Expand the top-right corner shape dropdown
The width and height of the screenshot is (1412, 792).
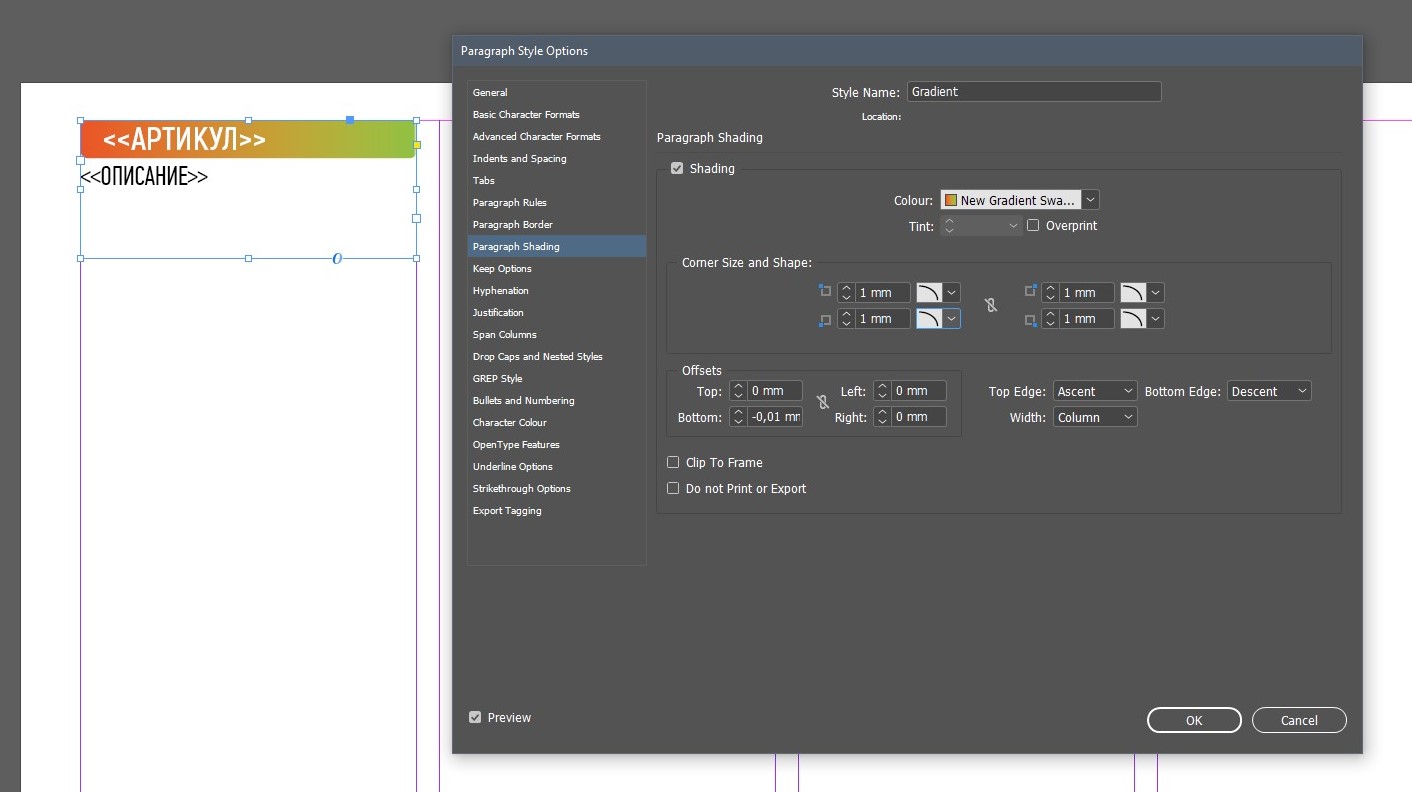[x=1156, y=292]
